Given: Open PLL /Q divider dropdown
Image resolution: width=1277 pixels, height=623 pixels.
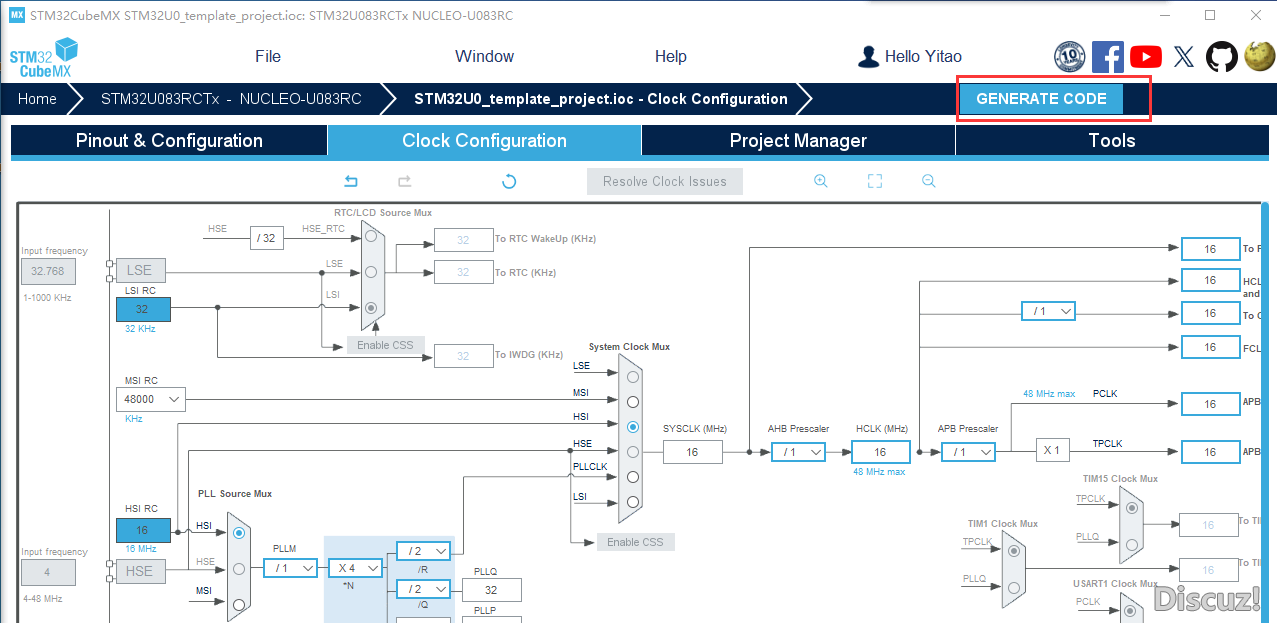Looking at the screenshot, I should tap(424, 589).
